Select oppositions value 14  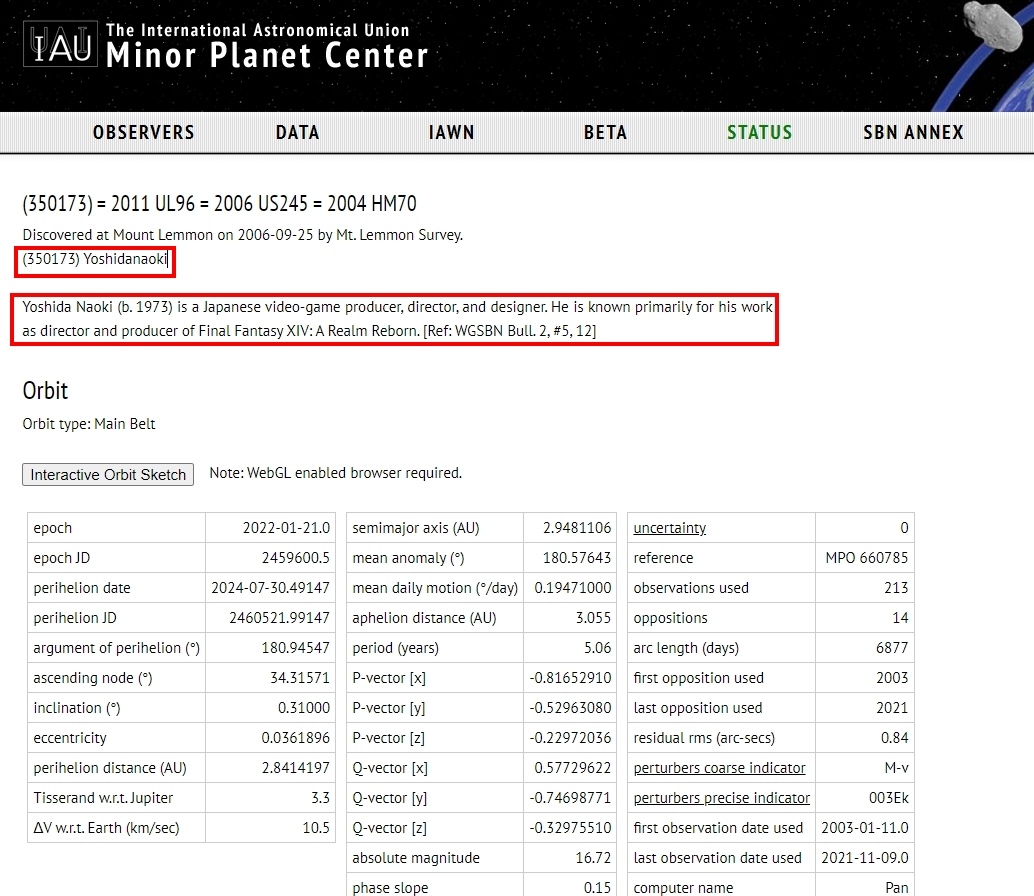click(x=900, y=618)
